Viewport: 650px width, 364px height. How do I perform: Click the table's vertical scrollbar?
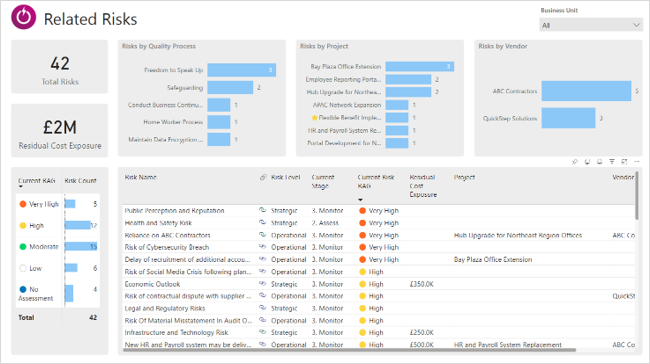tap(637, 196)
